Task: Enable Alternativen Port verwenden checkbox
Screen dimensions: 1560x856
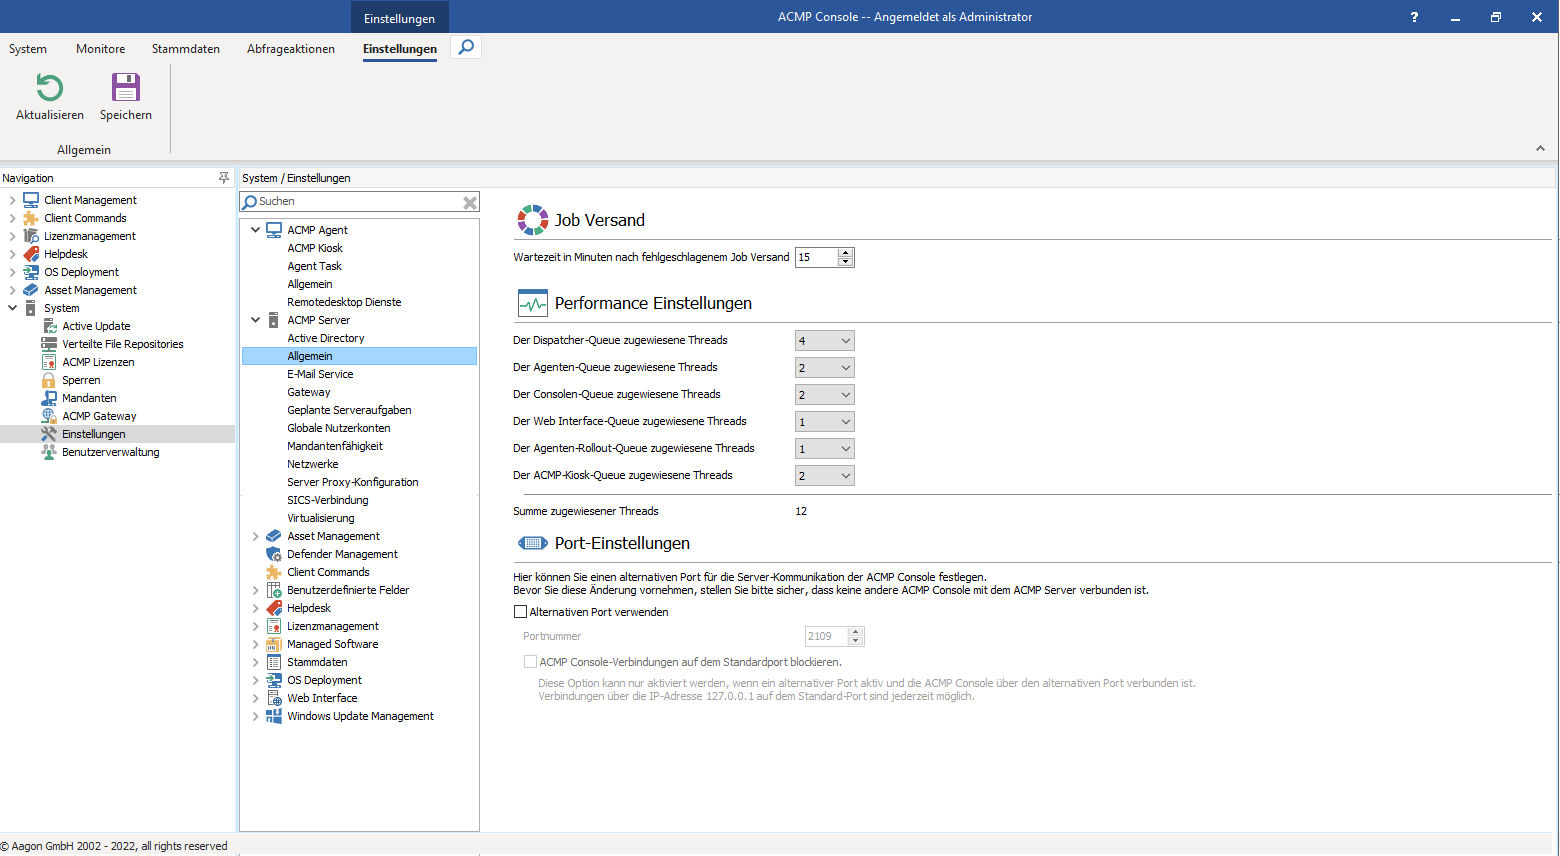Action: coord(520,612)
